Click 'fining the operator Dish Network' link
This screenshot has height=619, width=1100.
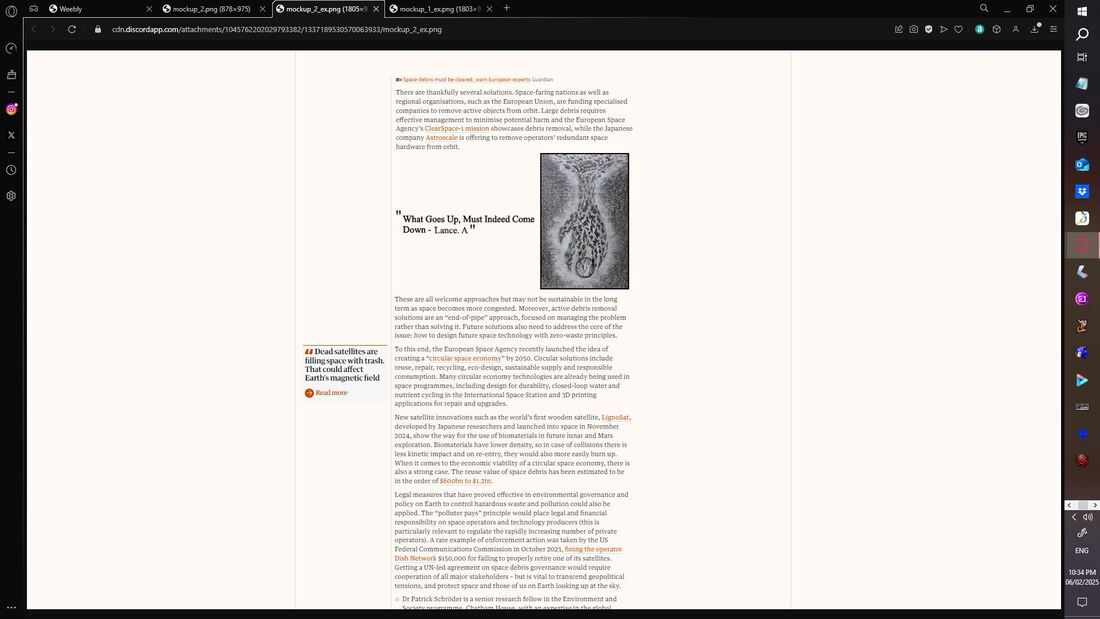tap(508, 554)
